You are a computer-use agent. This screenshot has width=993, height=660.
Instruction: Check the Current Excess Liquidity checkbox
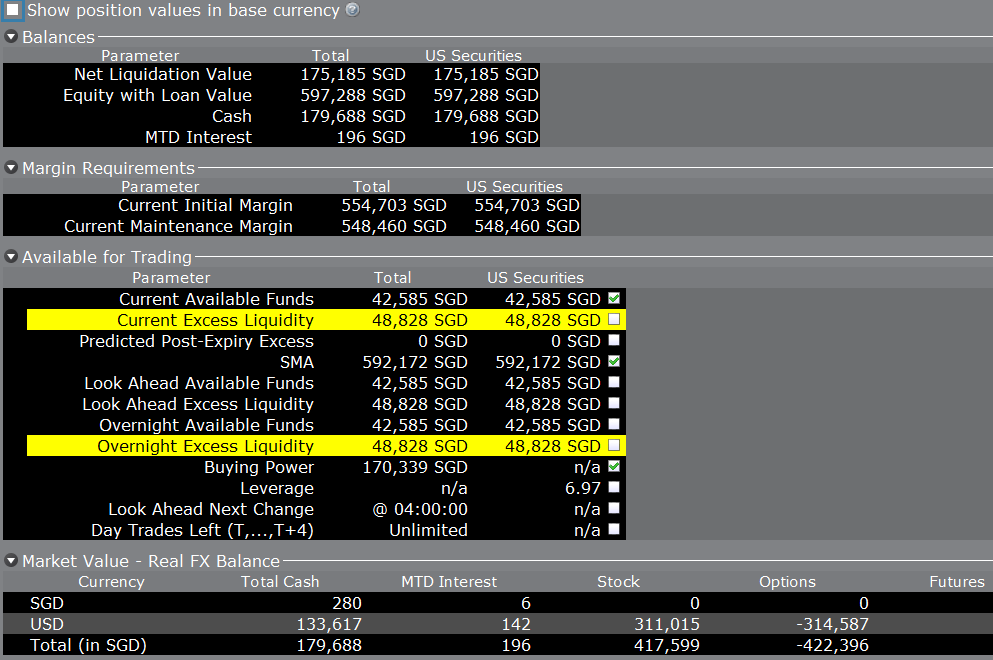[614, 320]
